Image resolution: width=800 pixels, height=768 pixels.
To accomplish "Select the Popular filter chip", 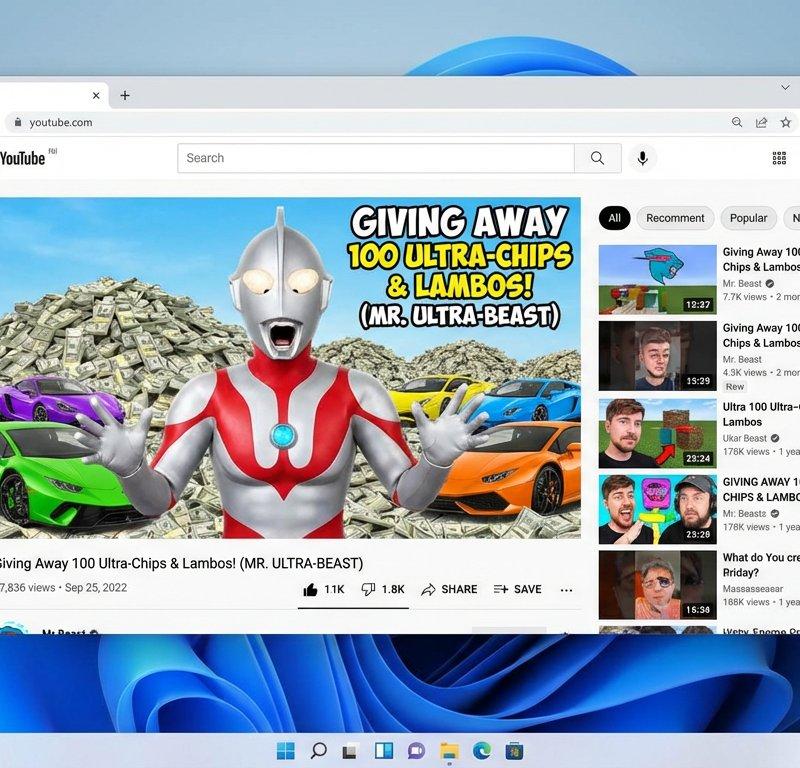I will coord(748,218).
